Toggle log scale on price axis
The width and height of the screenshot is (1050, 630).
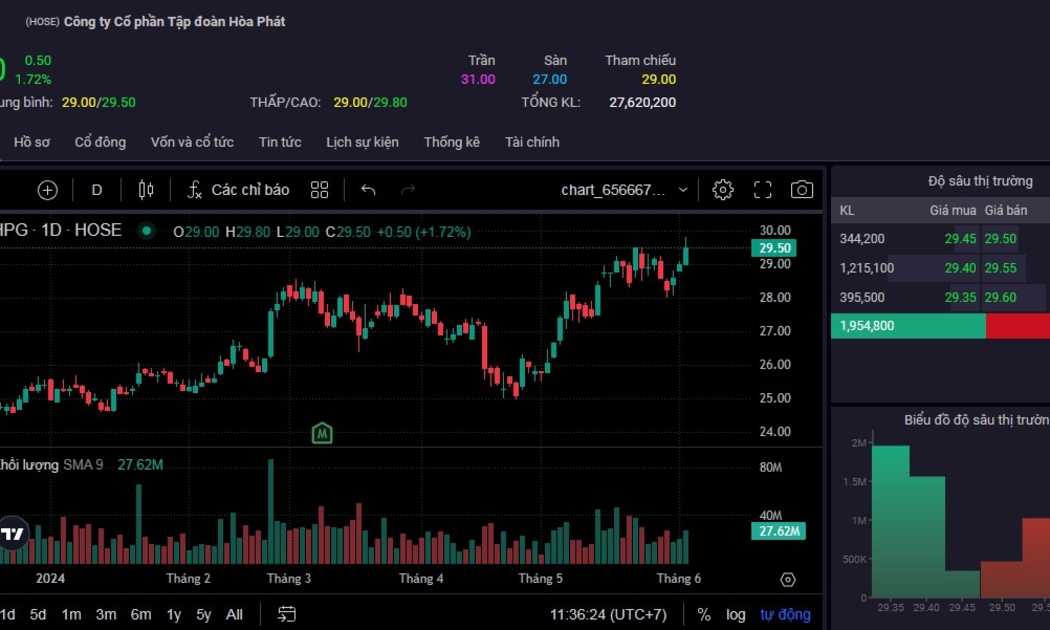(x=735, y=614)
